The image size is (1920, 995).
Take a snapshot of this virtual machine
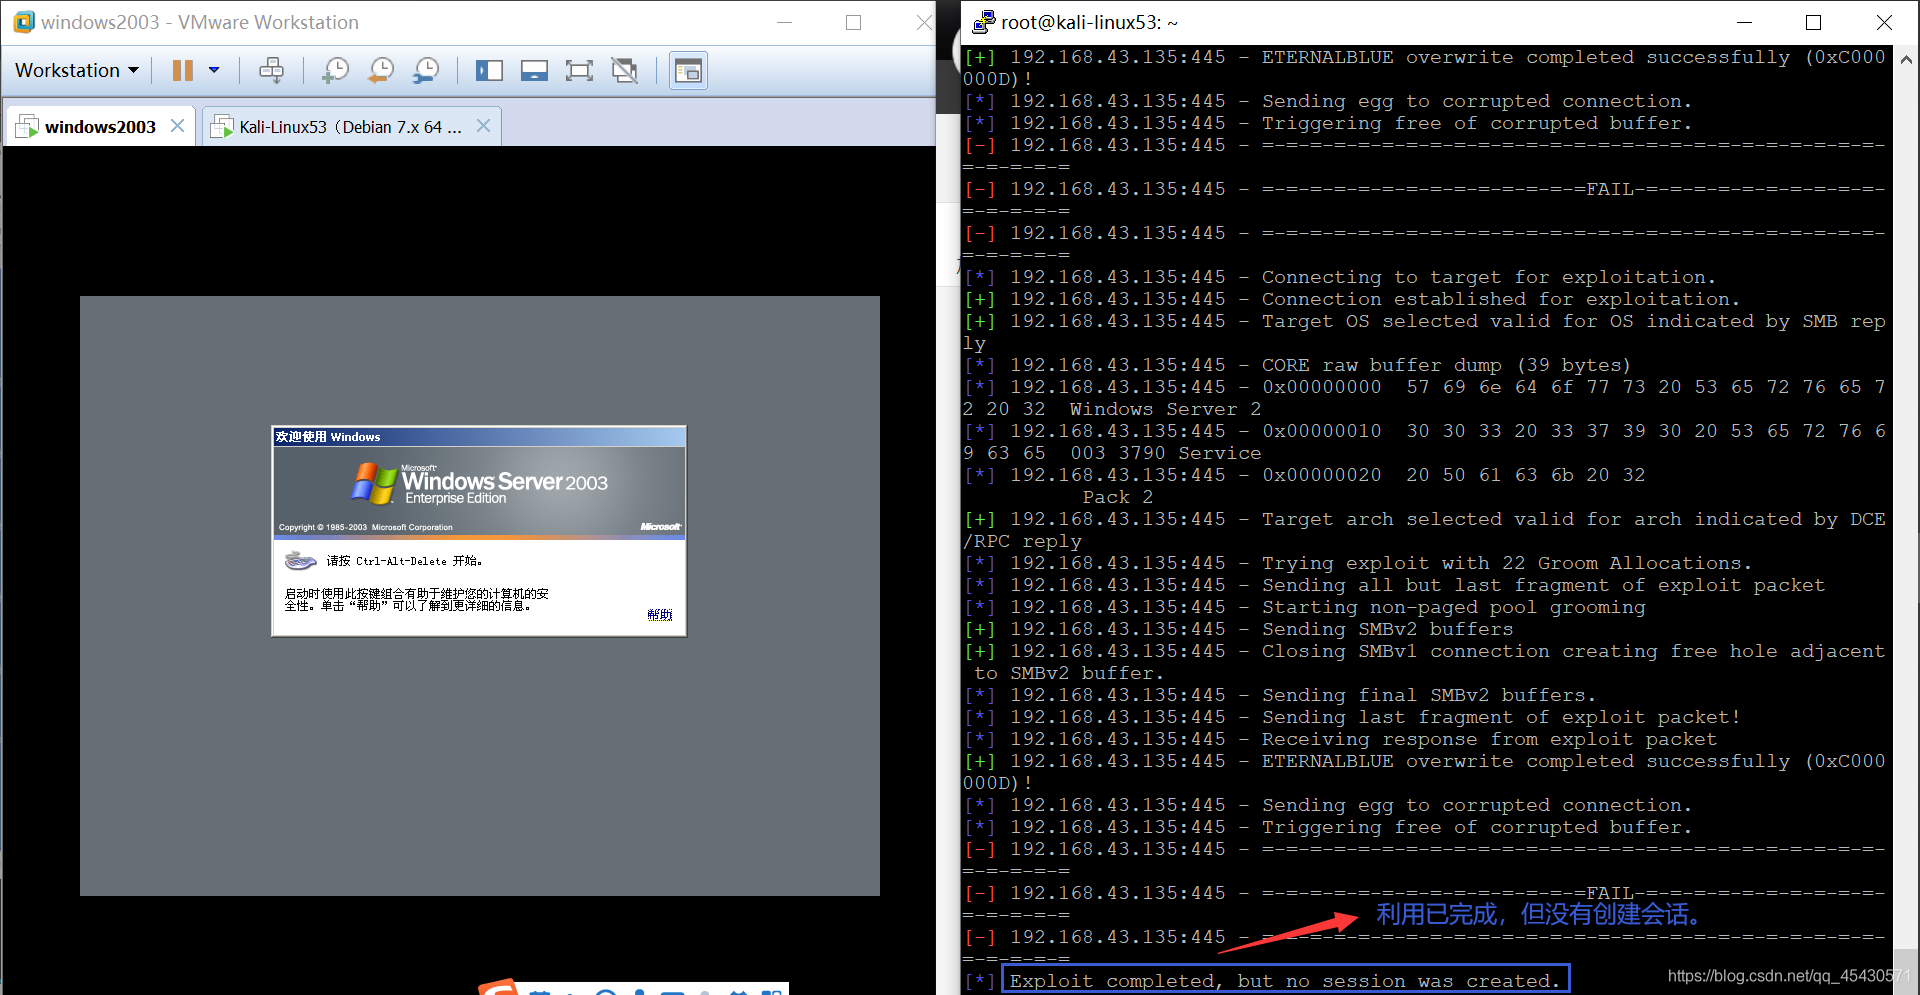336,70
